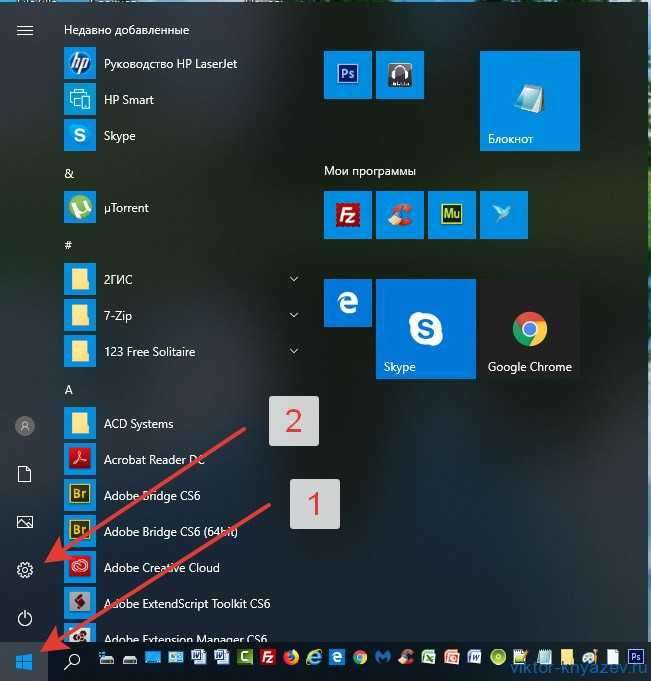Open the green disc icon in taskbar

point(498,657)
